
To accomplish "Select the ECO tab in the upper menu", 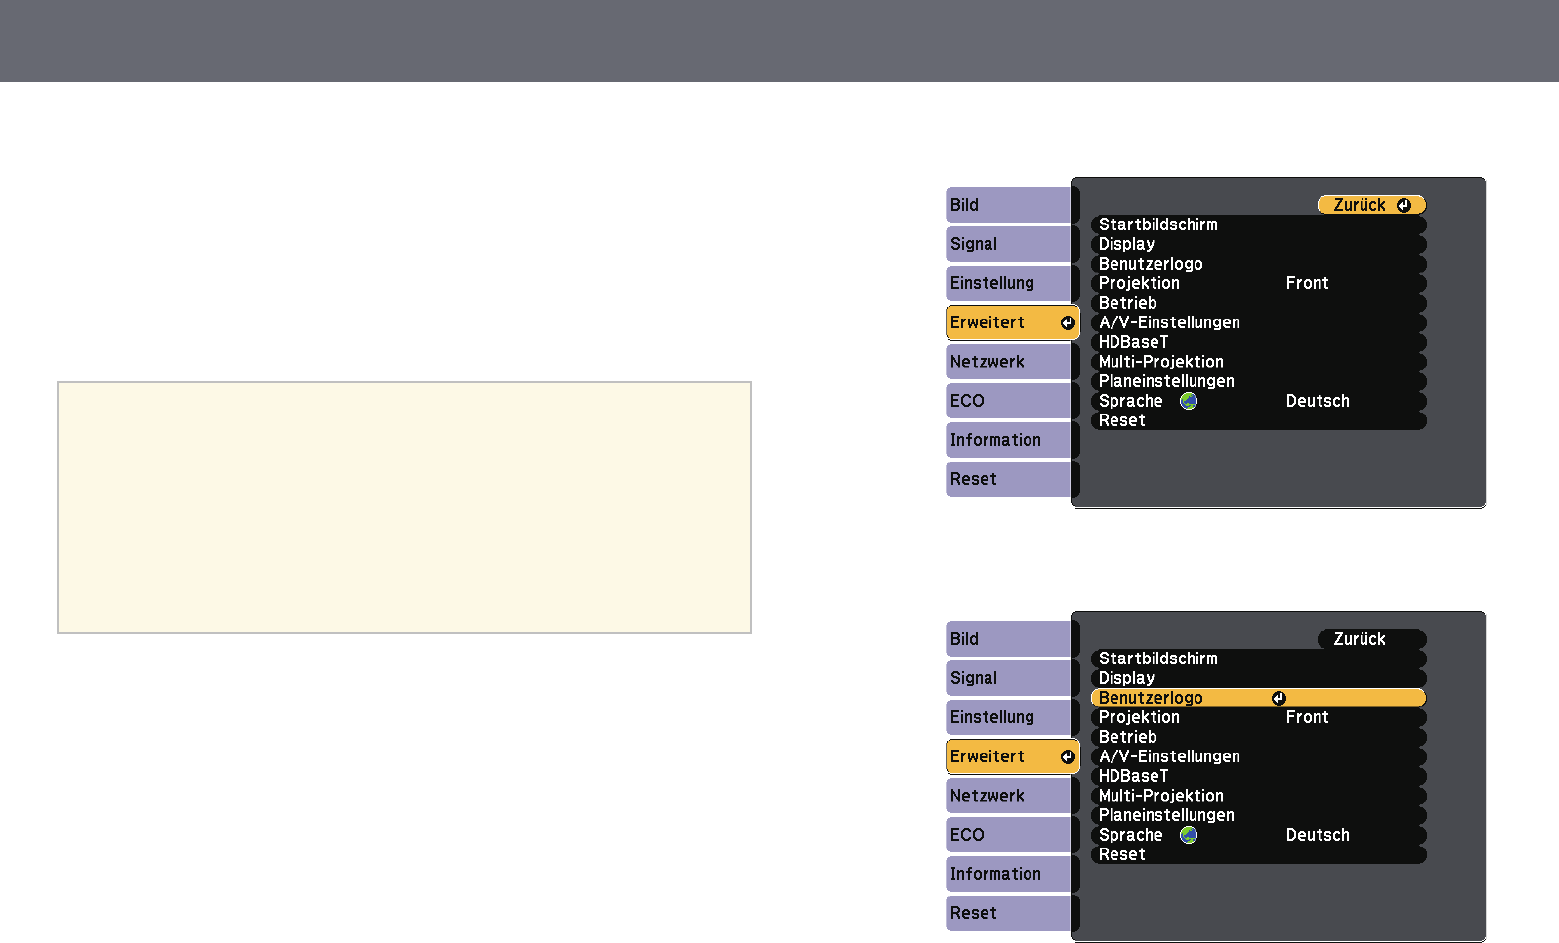I will point(1008,401).
